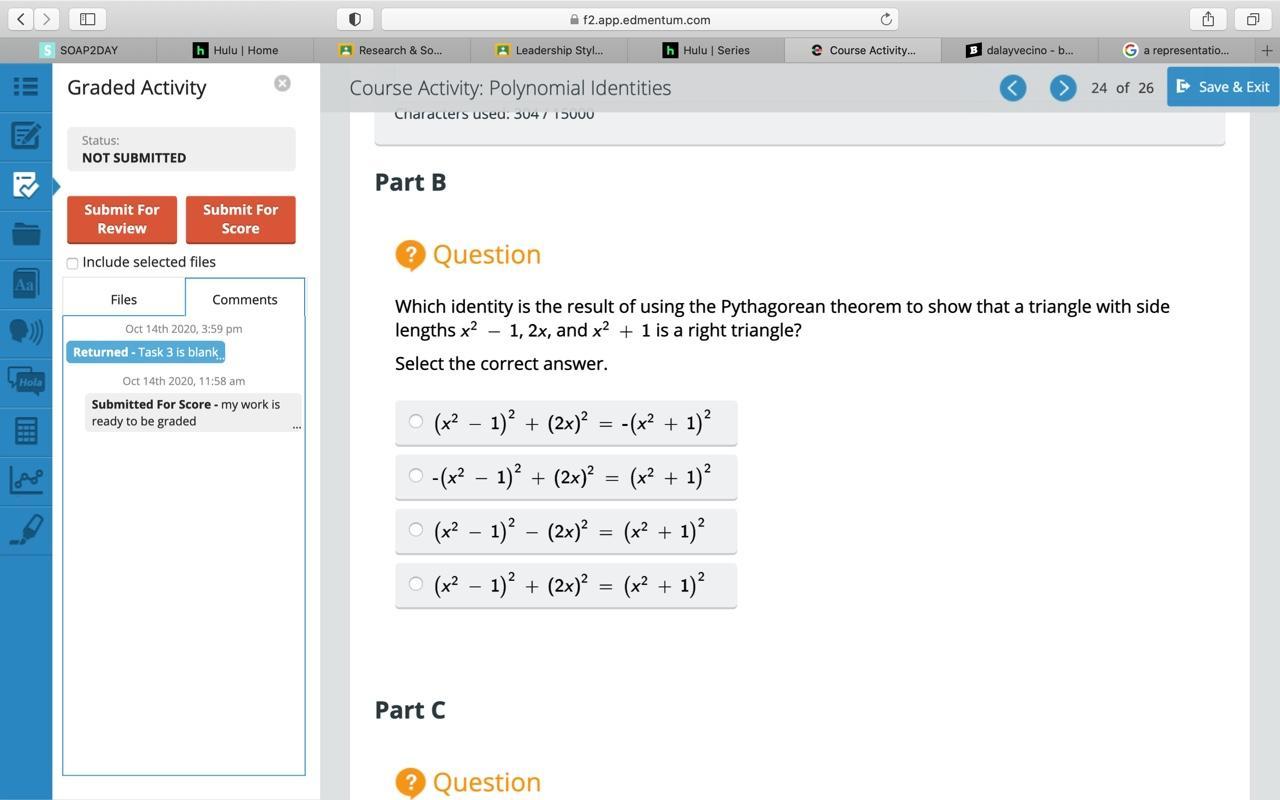The height and width of the screenshot is (800, 1280).
Task: Activate the text-to-speech speaking head icon
Action: click(26, 331)
